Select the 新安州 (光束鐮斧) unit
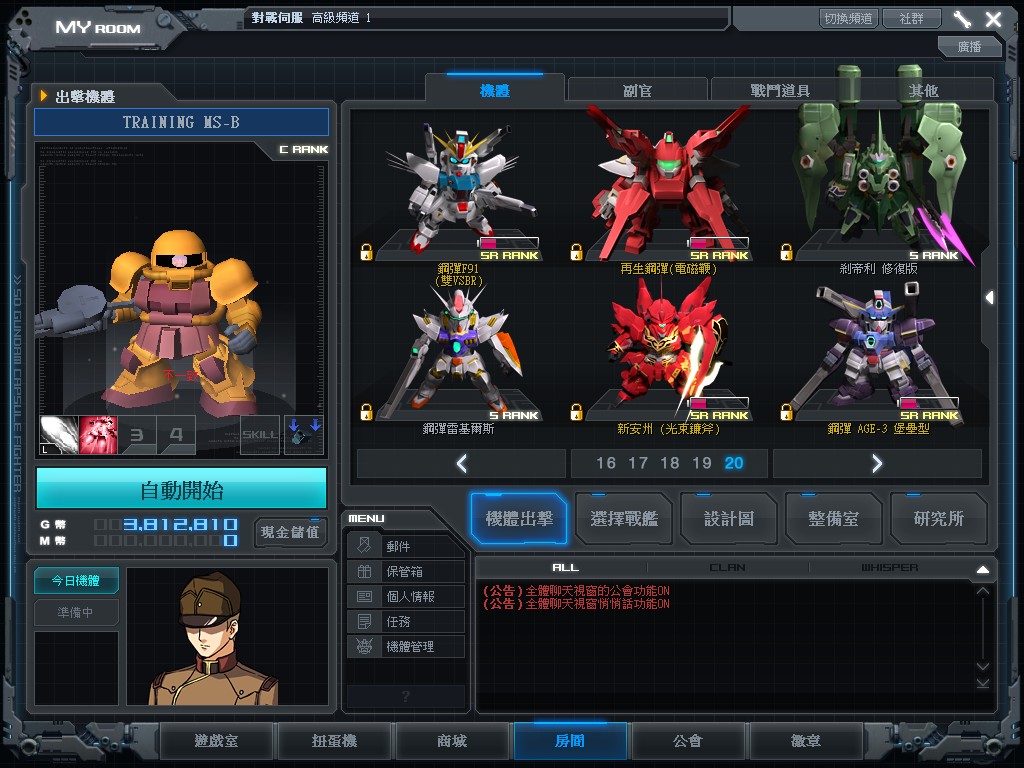This screenshot has width=1024, height=768. point(668,353)
